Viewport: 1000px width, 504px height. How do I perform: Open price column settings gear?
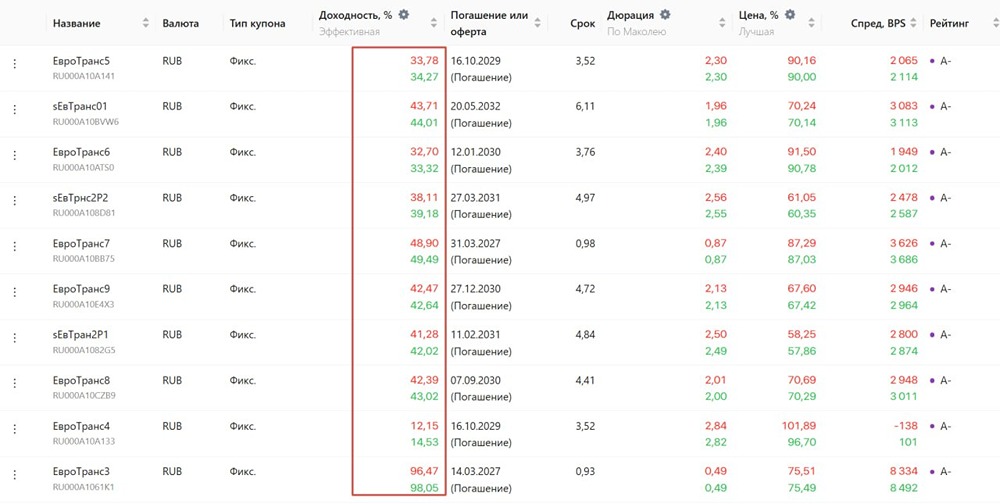pos(790,15)
